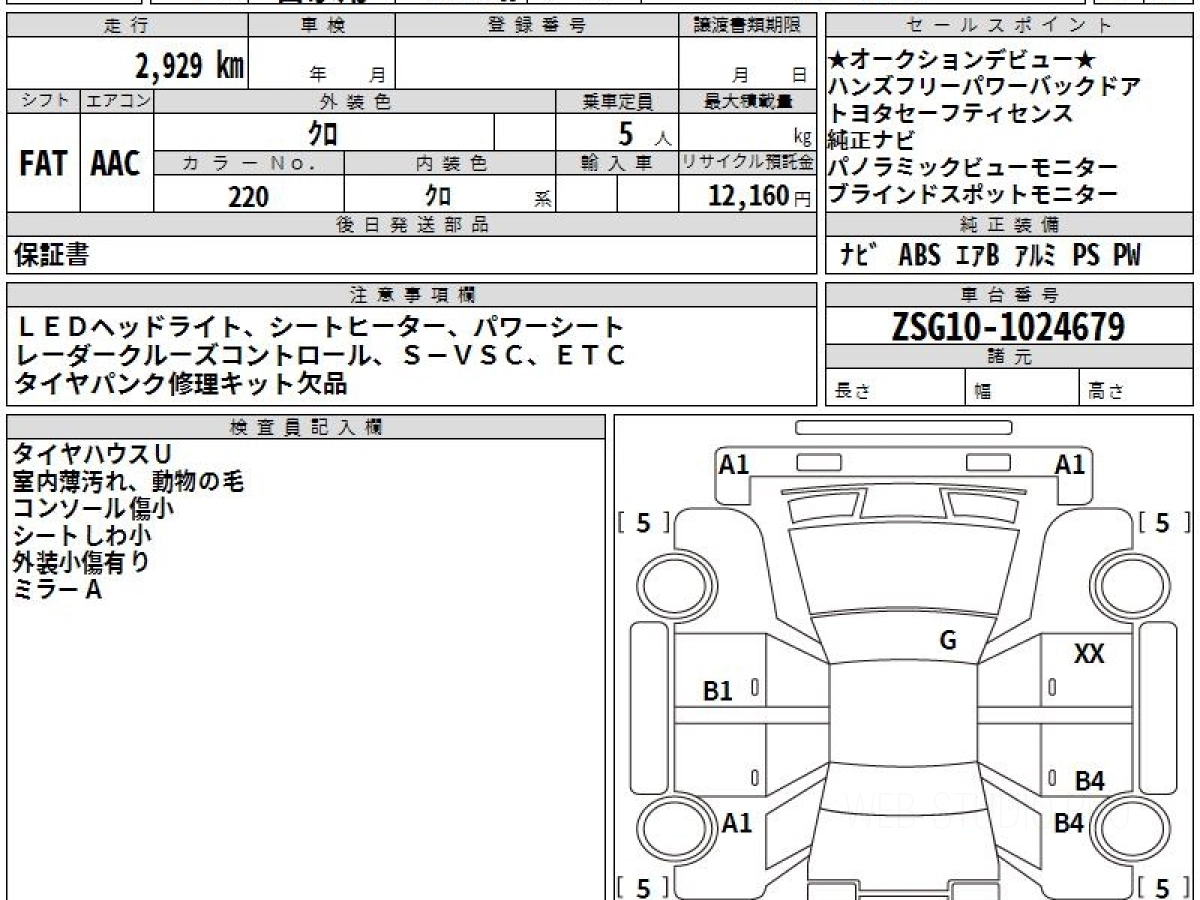Select the 輸入車 header
1200x900 pixels.
[x=617, y=163]
